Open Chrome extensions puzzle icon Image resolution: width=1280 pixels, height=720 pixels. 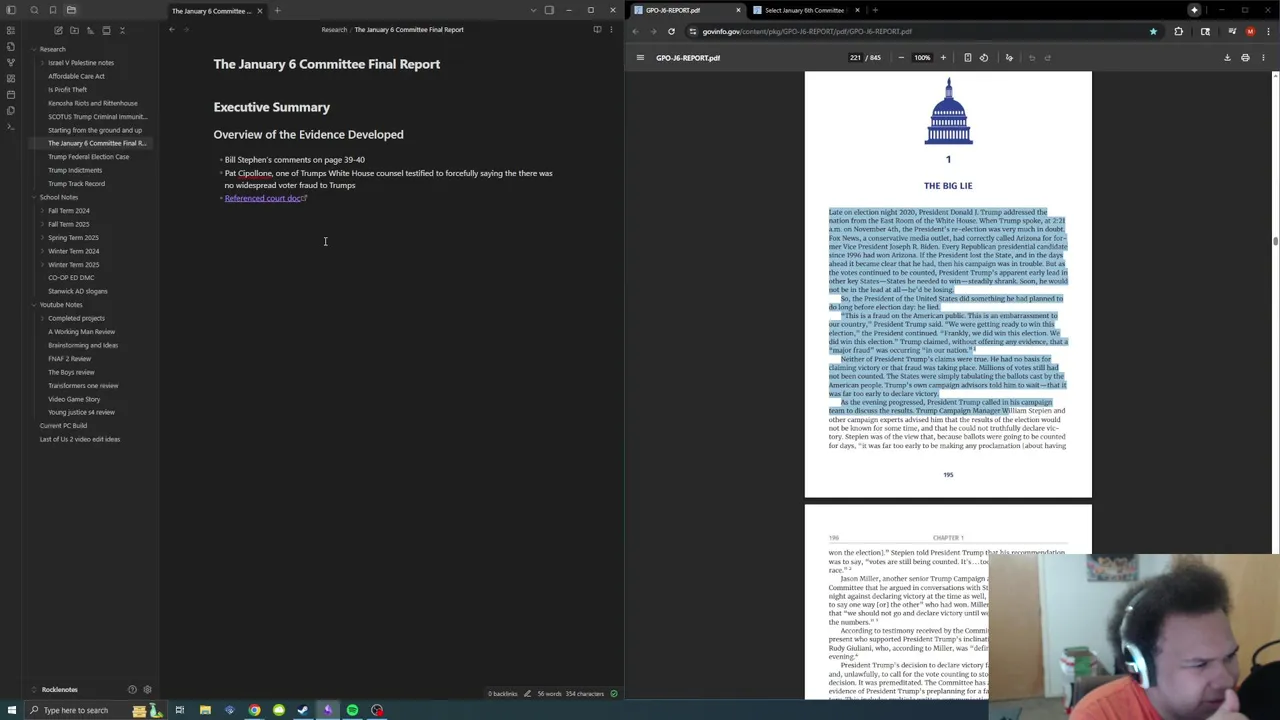coord(1178,31)
